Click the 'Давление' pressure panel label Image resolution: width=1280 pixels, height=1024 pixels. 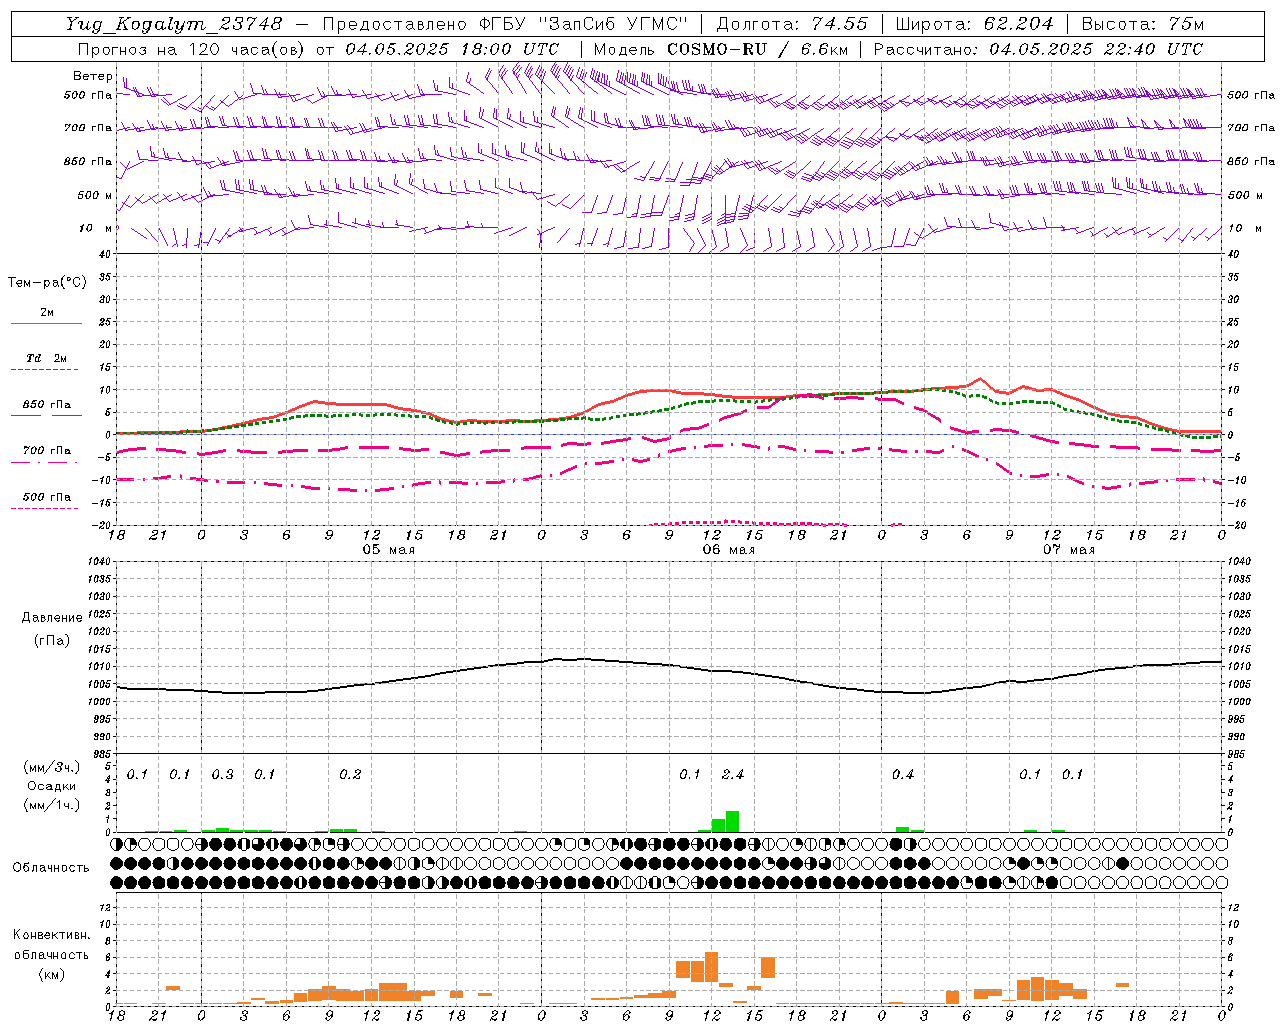tap(52, 618)
